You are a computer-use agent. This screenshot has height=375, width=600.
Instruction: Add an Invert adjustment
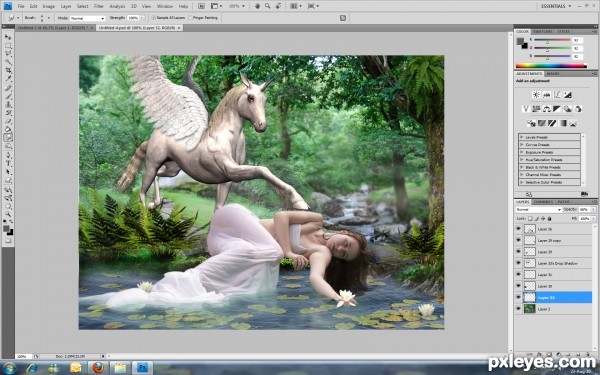point(531,123)
